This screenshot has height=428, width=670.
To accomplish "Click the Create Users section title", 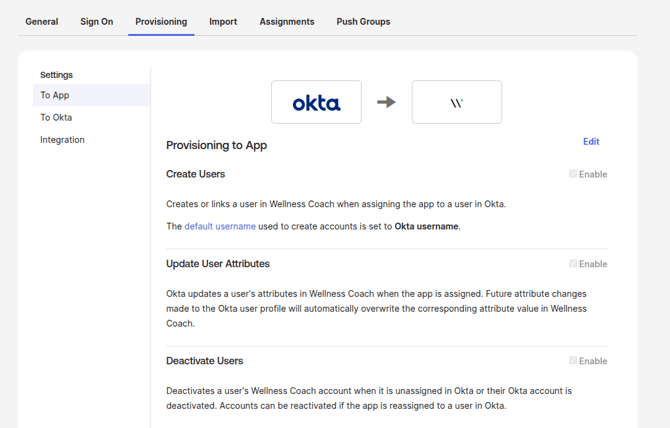I will [x=195, y=174].
